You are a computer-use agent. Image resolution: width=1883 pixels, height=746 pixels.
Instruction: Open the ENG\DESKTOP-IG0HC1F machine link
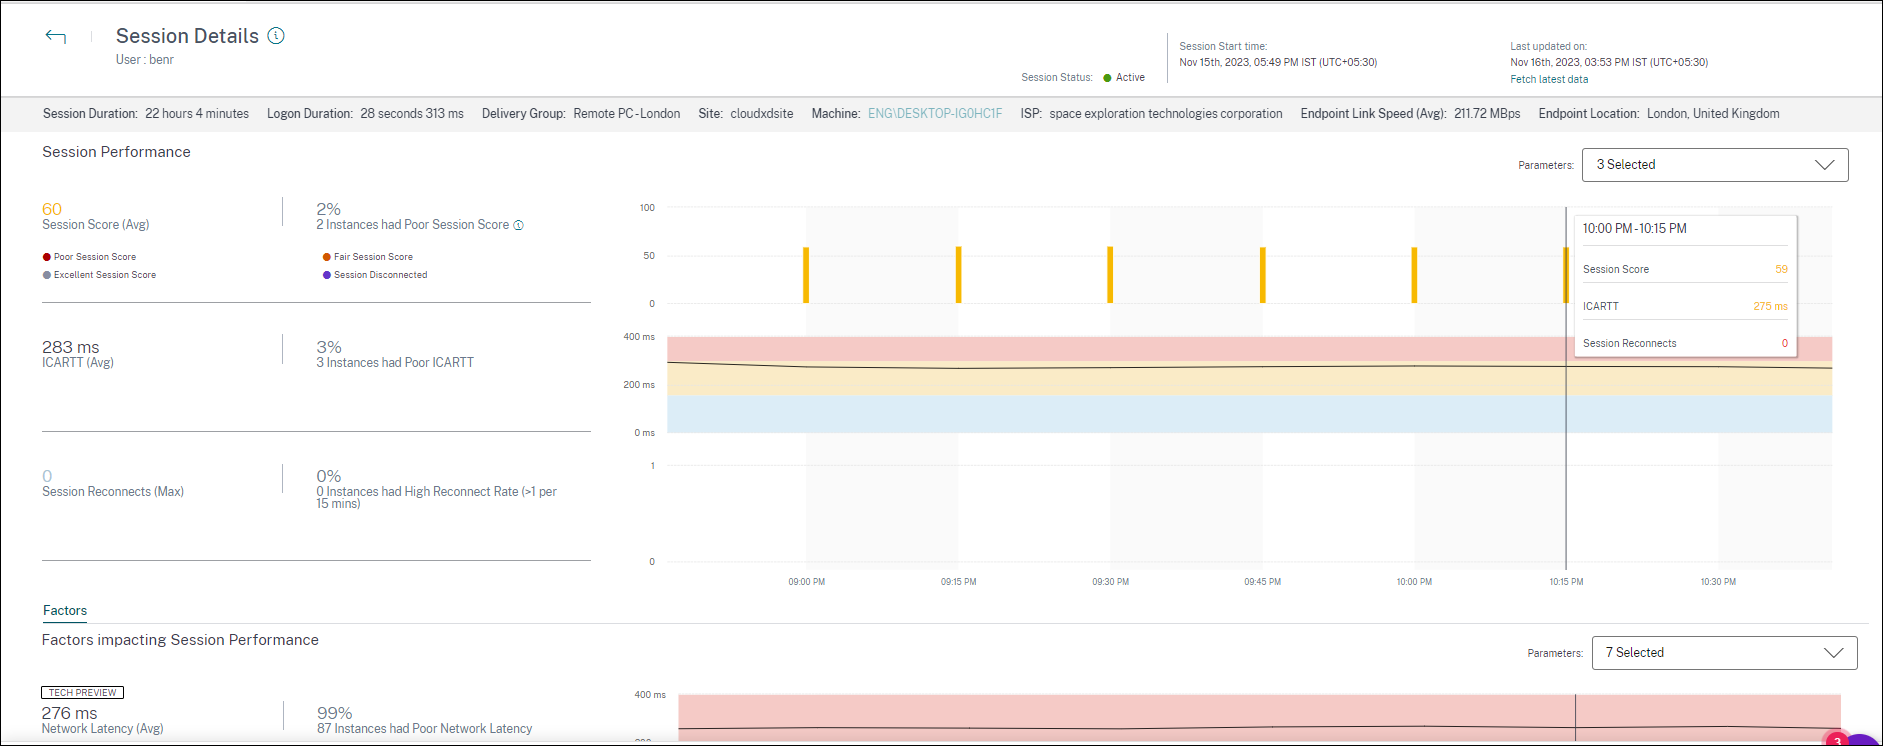coord(934,114)
